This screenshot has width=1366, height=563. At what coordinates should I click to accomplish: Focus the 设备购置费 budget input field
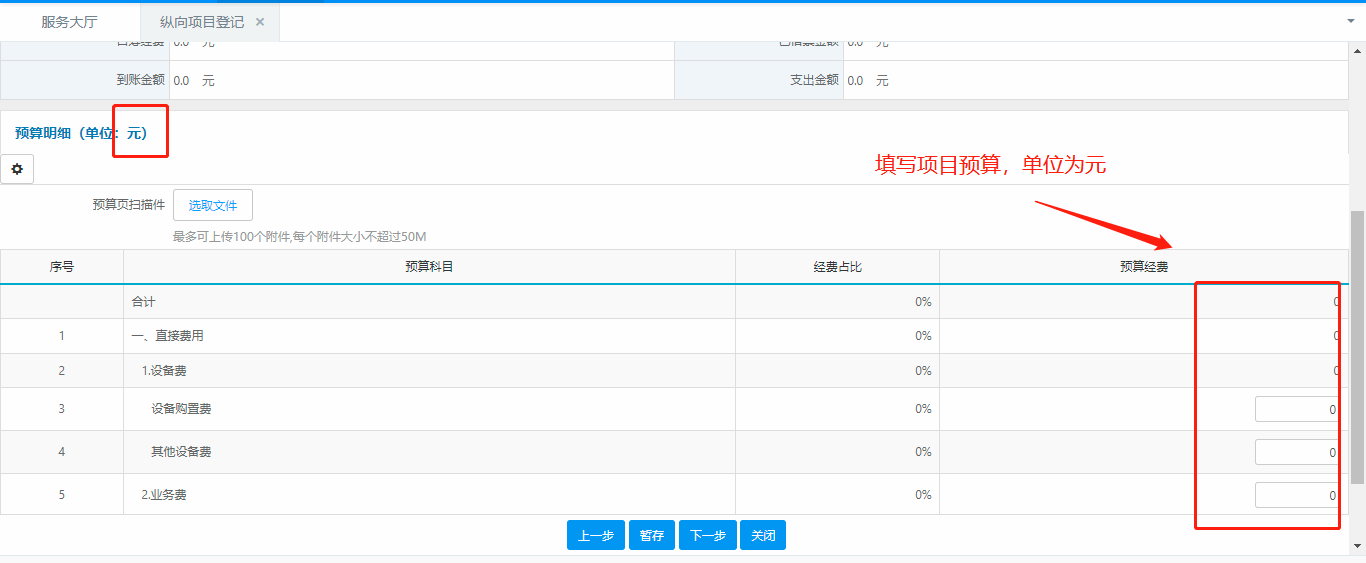1297,409
